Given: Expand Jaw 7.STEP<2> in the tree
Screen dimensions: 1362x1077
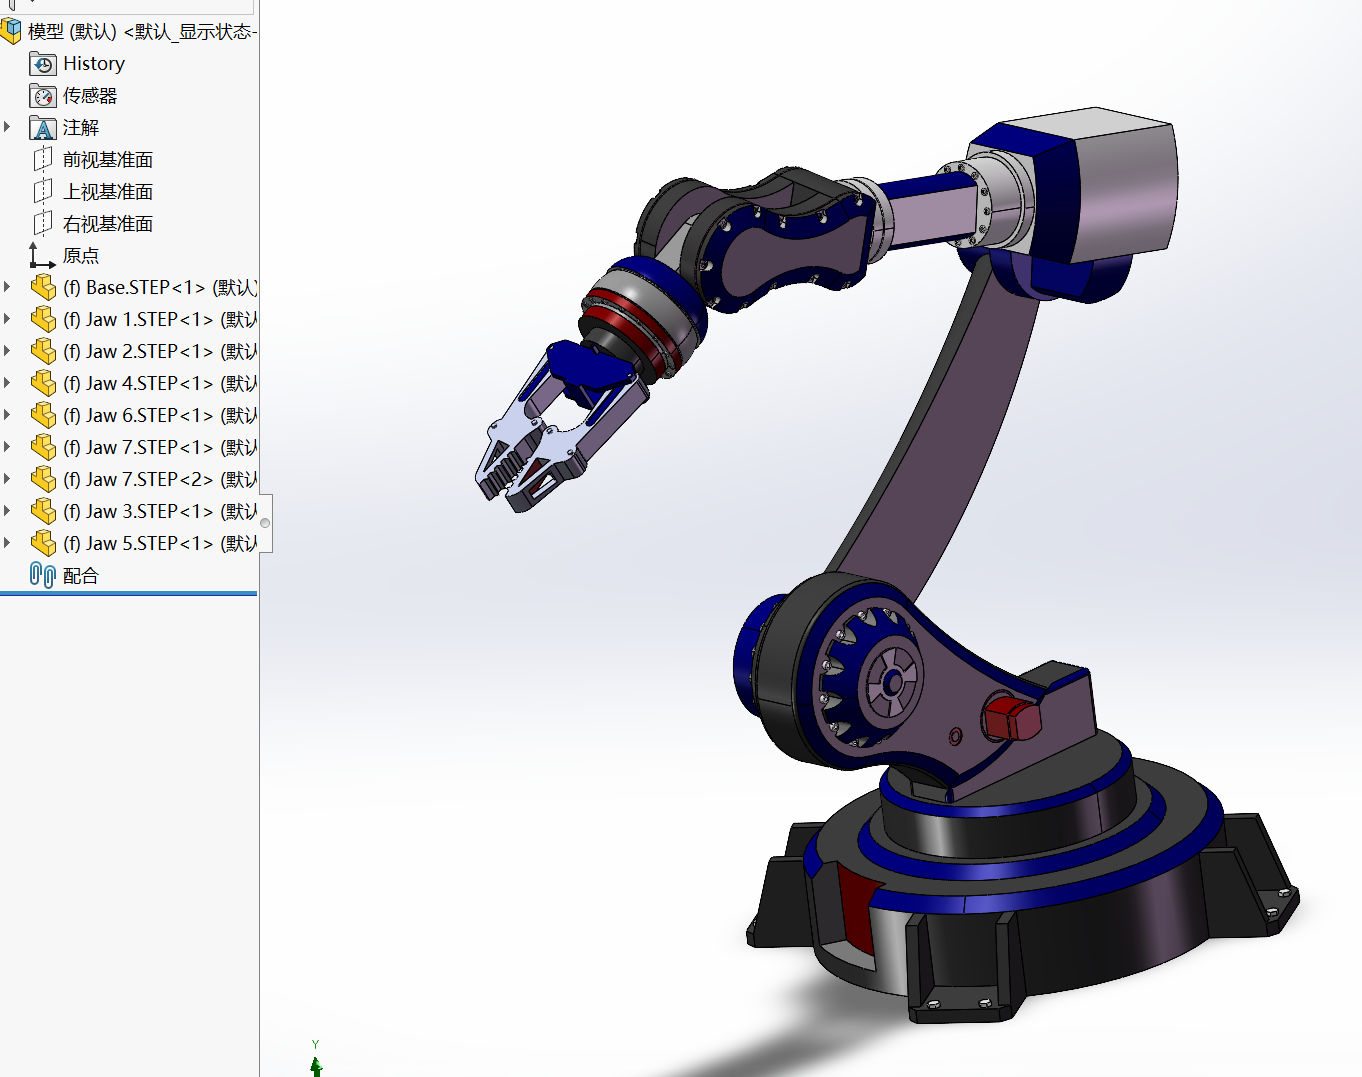Looking at the screenshot, I should click(8, 479).
